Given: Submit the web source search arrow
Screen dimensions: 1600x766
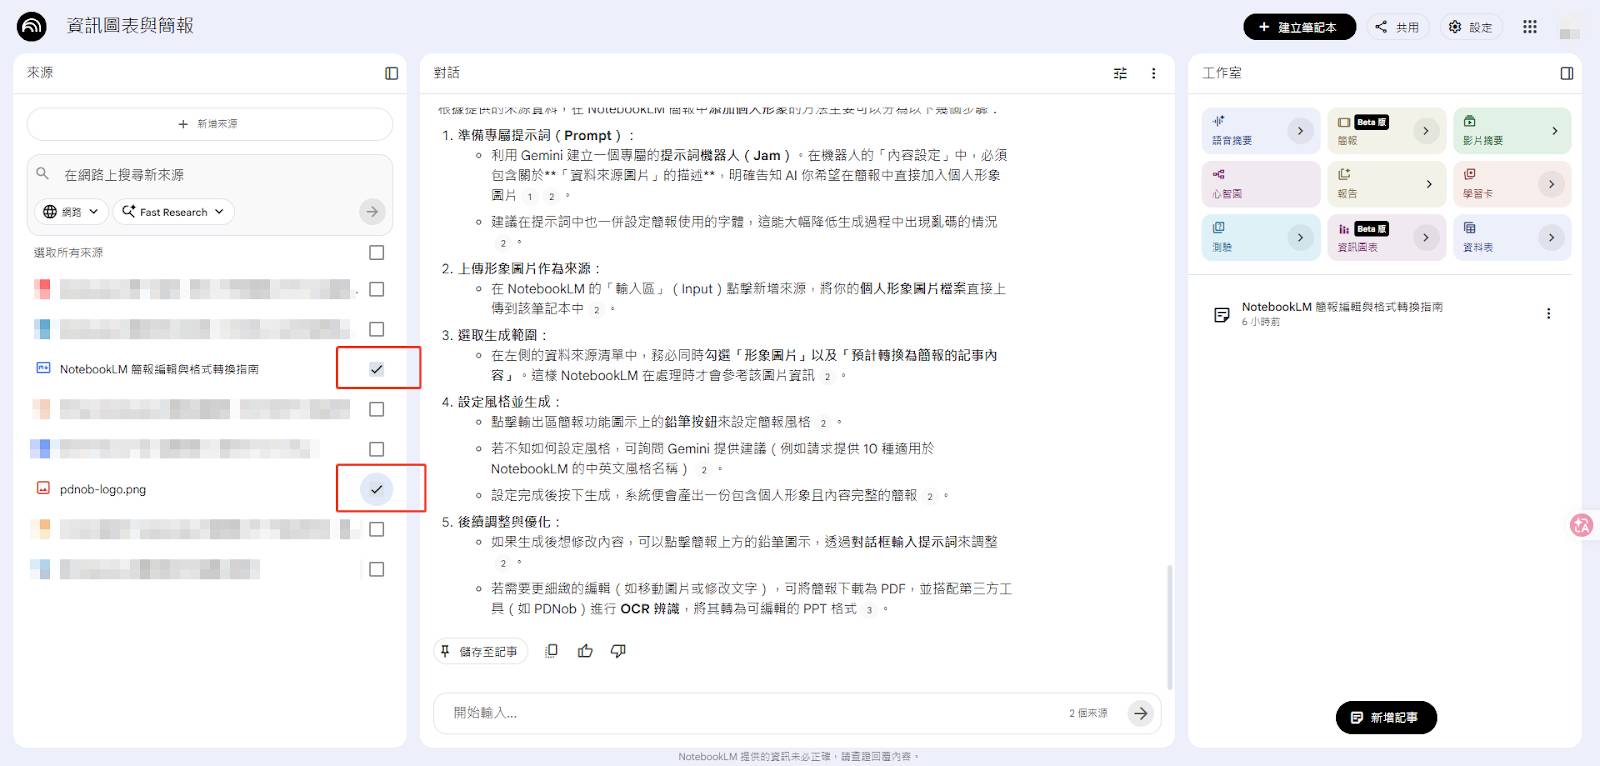Looking at the screenshot, I should click(372, 211).
